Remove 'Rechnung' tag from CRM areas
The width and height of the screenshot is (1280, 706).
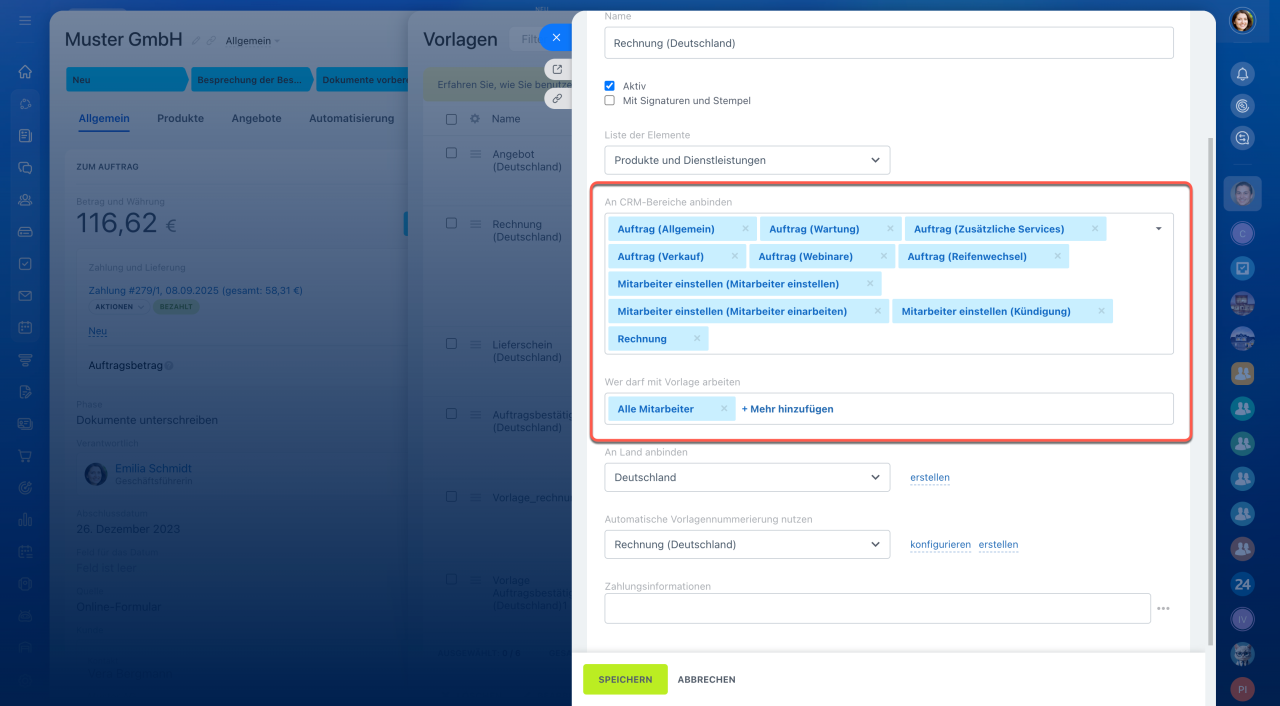pyautogui.click(x=697, y=339)
